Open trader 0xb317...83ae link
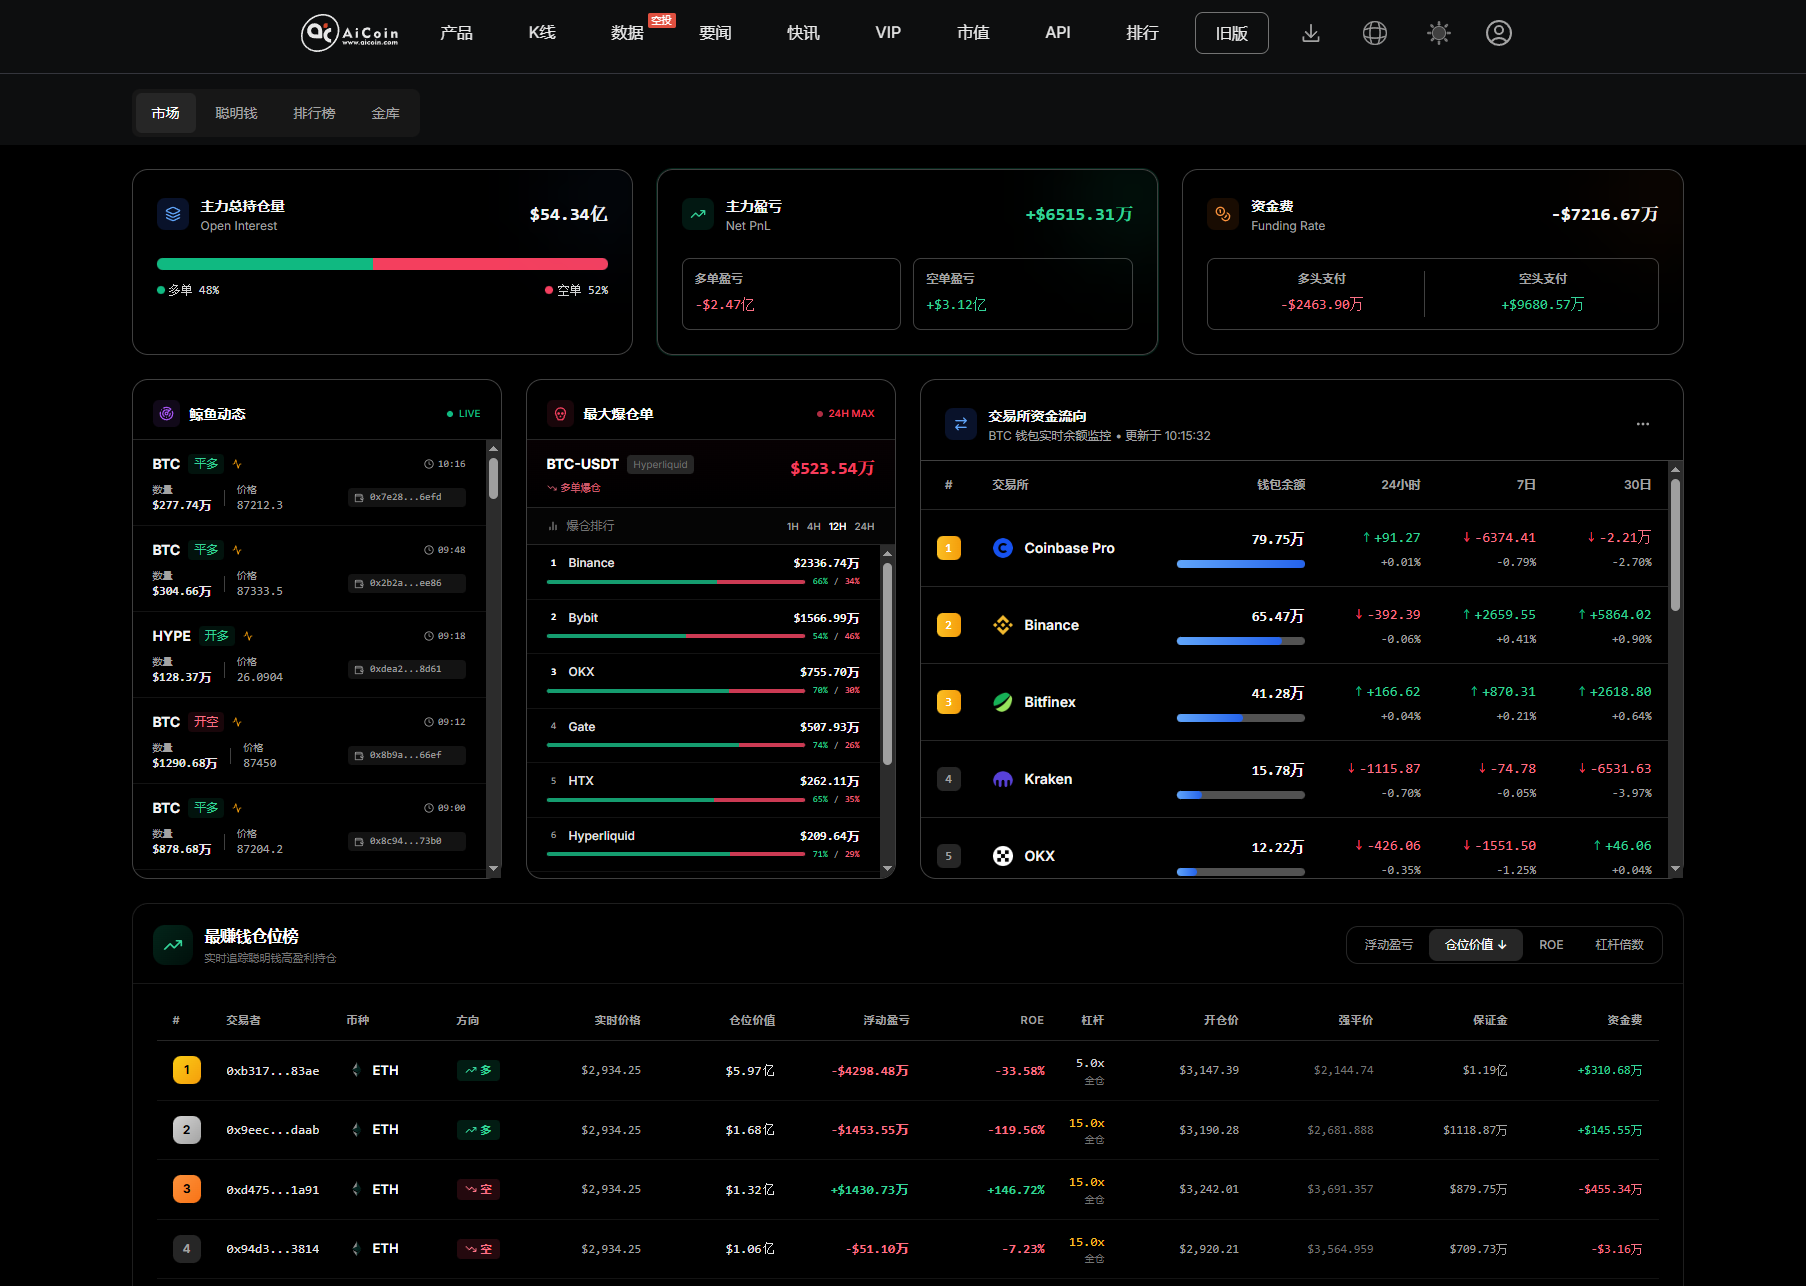 tap(273, 1071)
